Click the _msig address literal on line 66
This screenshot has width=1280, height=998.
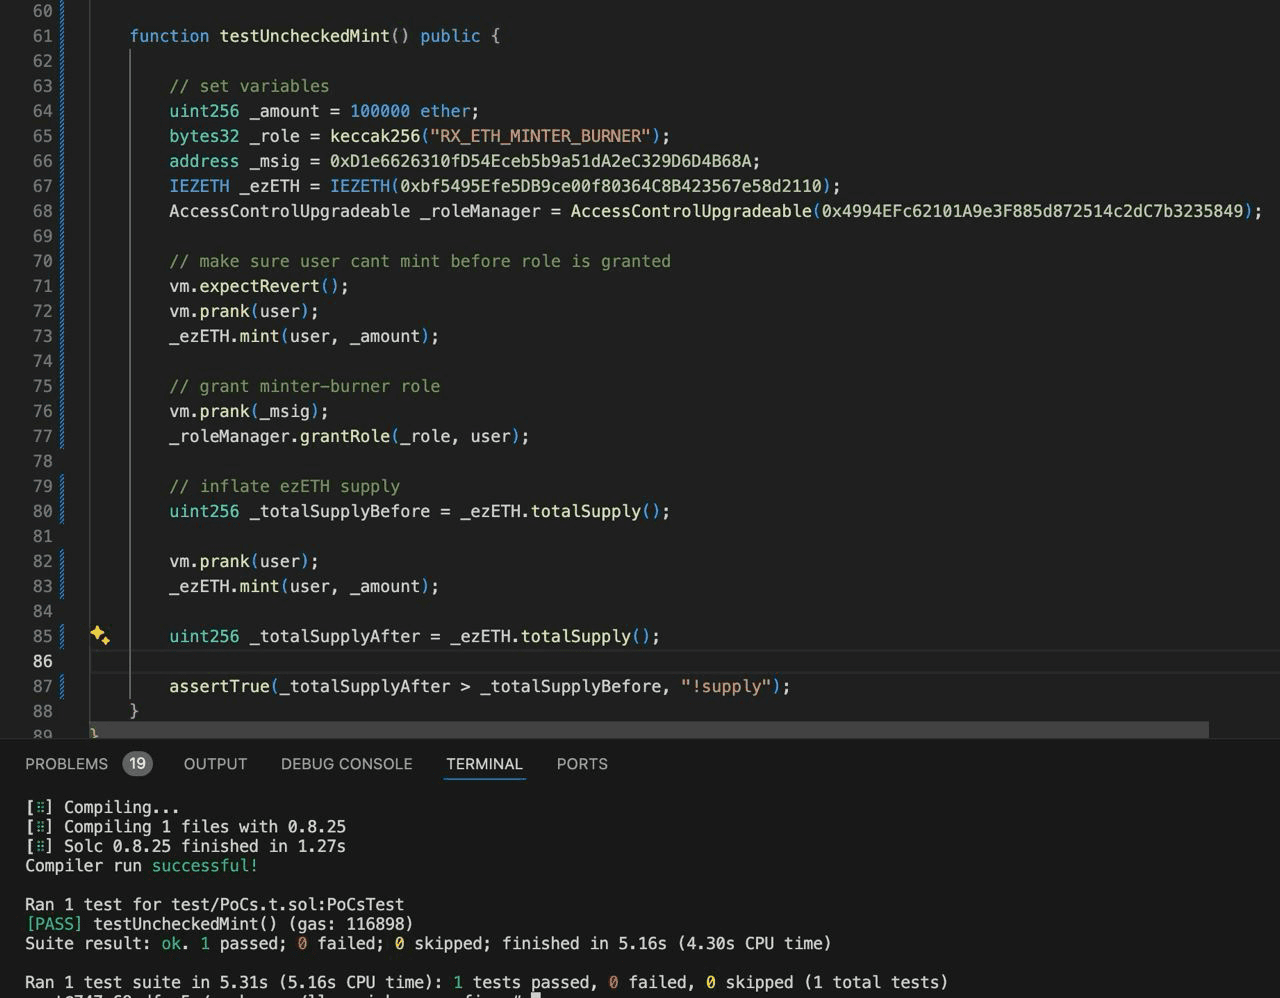(544, 161)
